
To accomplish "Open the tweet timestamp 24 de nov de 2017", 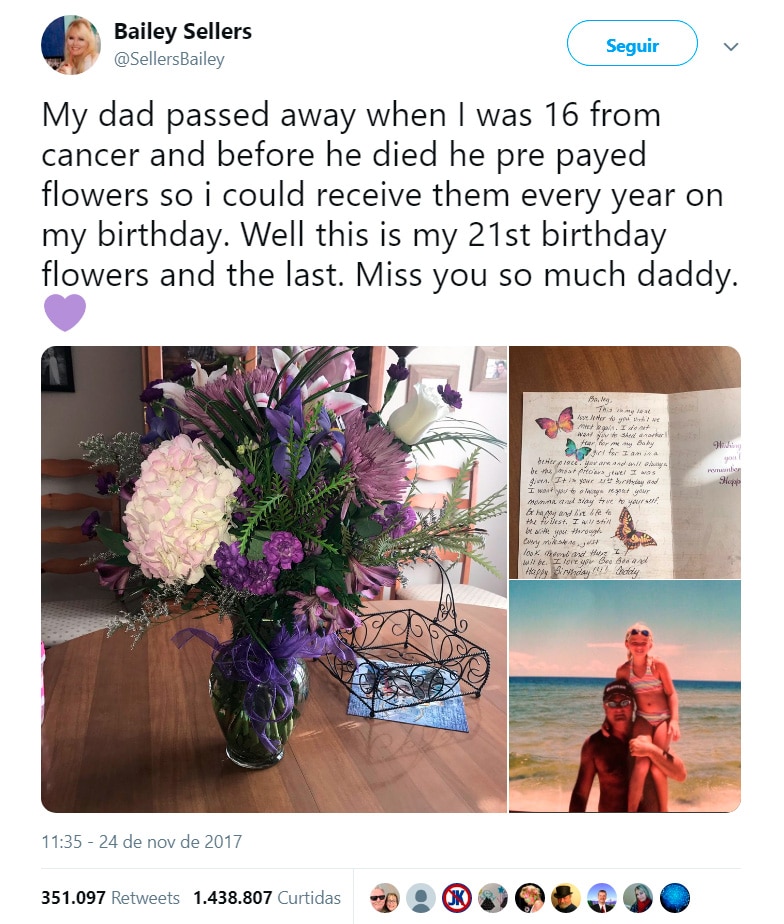I will (x=141, y=842).
